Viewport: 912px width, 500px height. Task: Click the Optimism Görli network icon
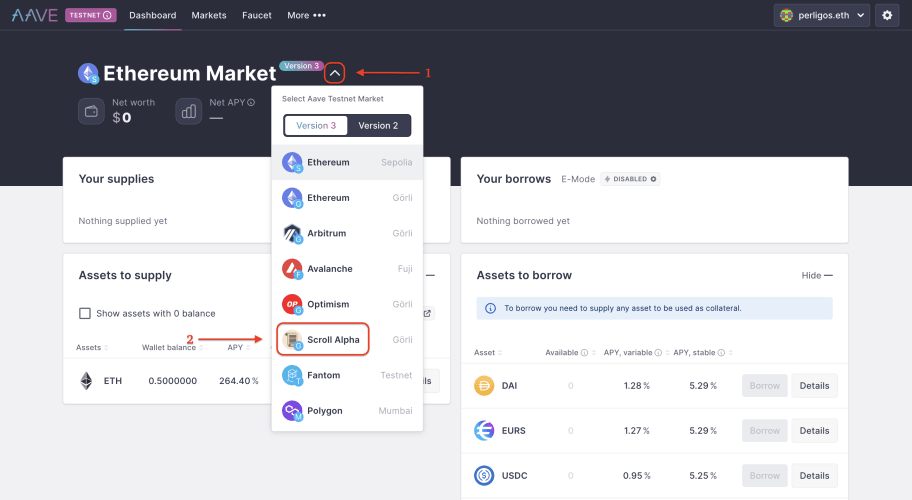tap(292, 304)
